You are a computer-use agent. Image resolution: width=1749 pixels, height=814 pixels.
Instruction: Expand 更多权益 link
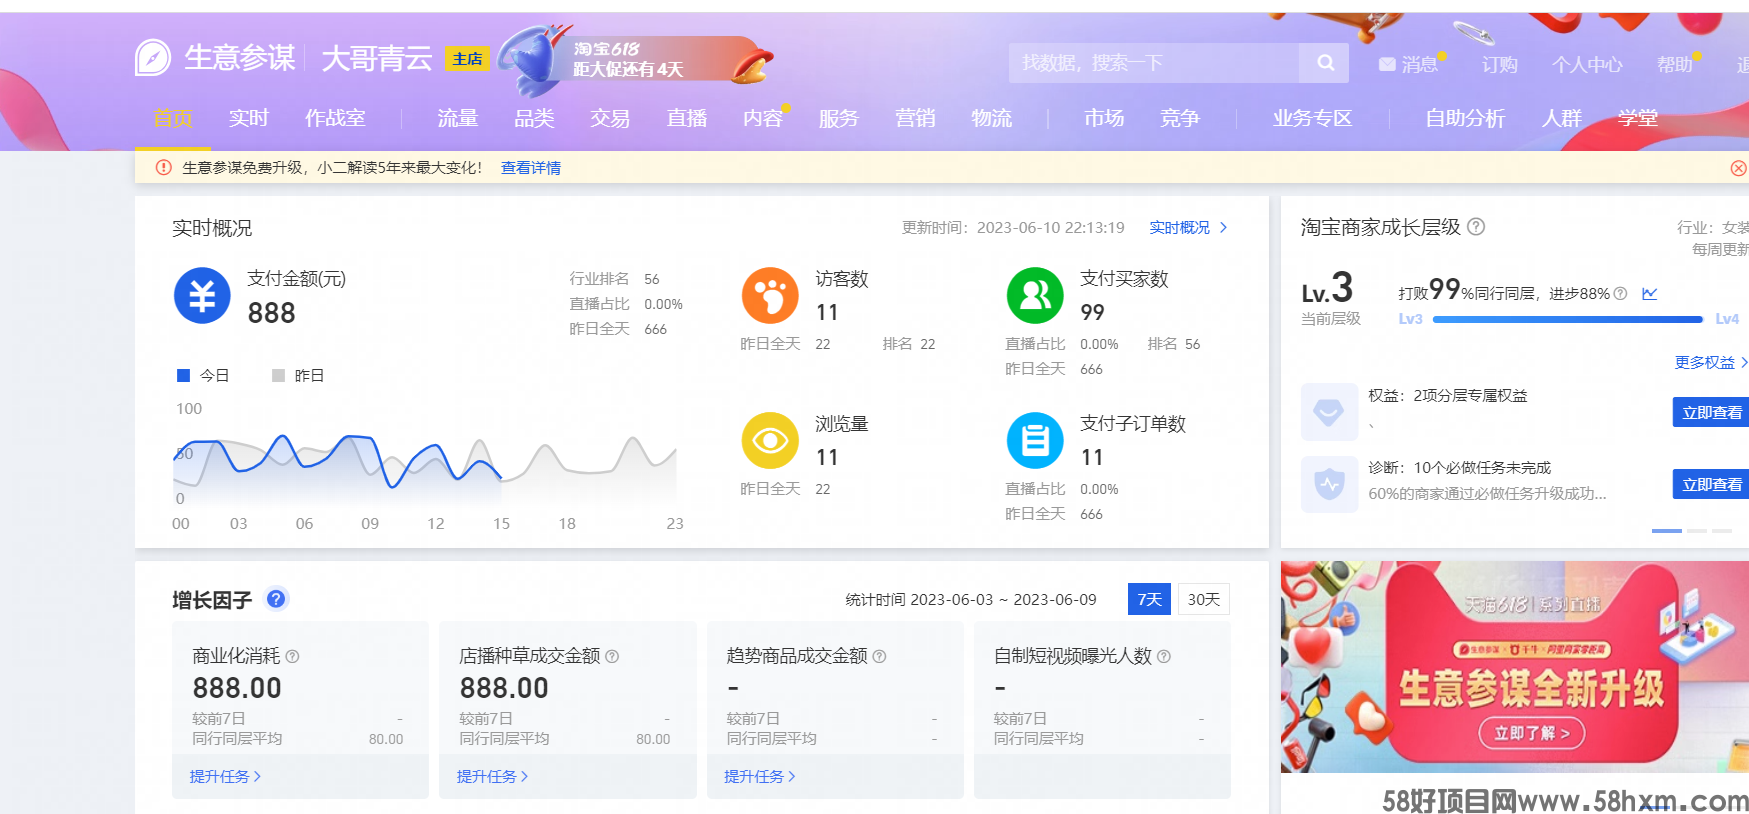[x=1711, y=362]
